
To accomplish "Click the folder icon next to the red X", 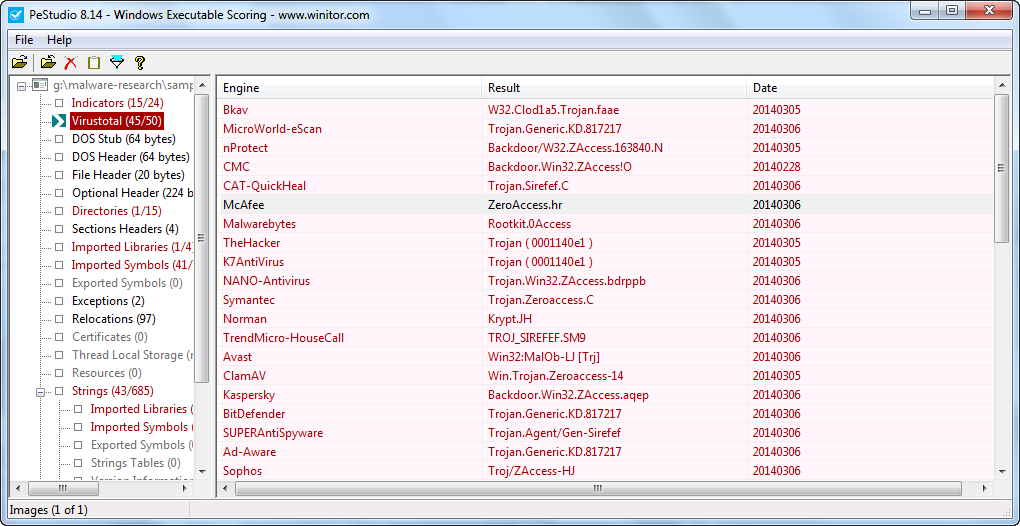I will point(47,62).
